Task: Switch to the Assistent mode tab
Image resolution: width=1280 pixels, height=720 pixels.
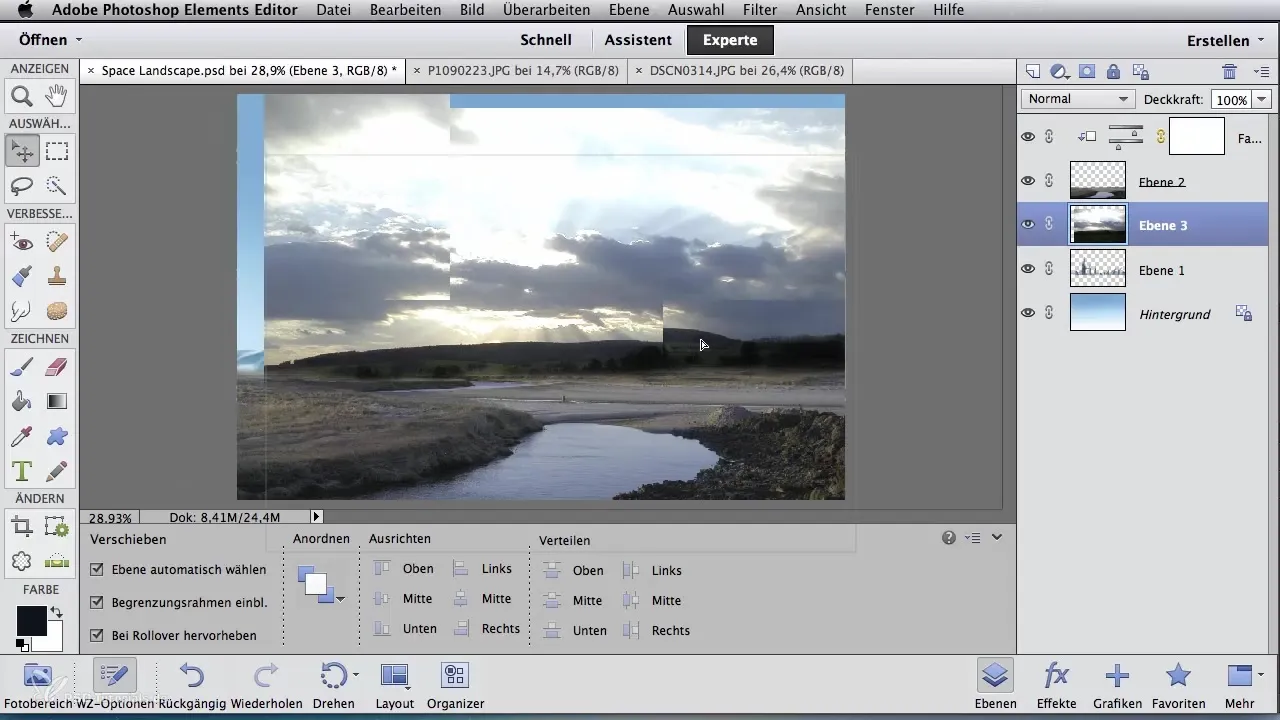Action: (638, 40)
